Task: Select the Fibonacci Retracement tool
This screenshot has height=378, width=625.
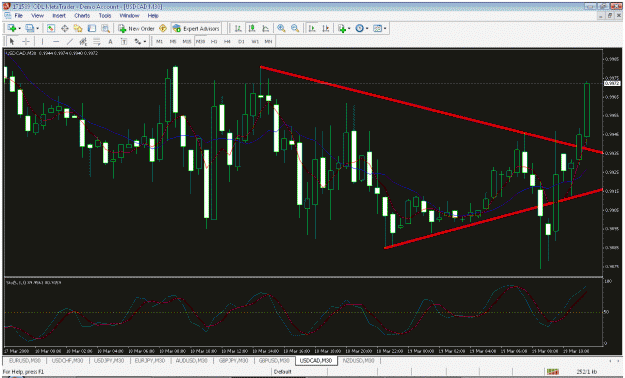Action: point(96,41)
